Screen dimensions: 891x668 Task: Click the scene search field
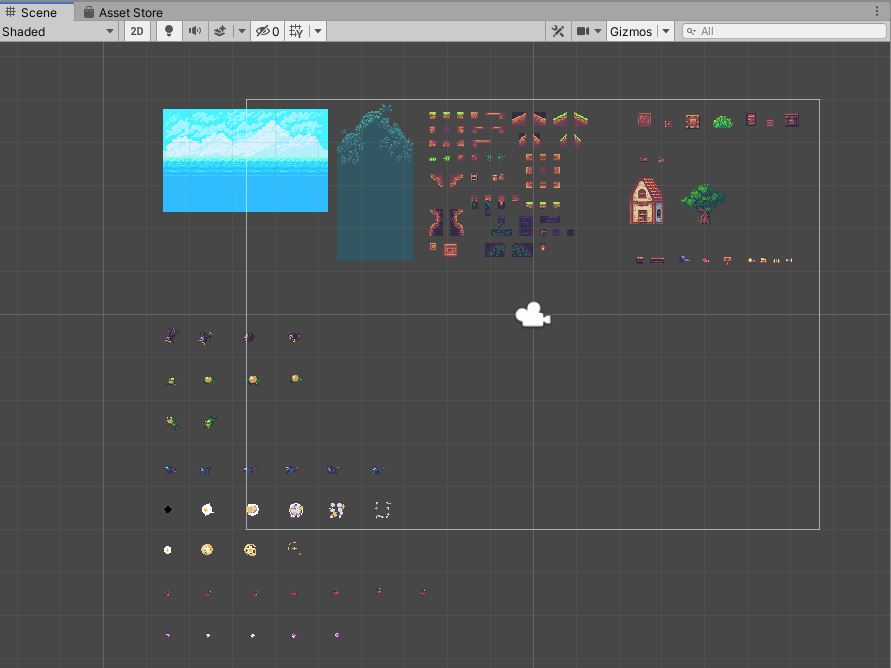coord(784,31)
